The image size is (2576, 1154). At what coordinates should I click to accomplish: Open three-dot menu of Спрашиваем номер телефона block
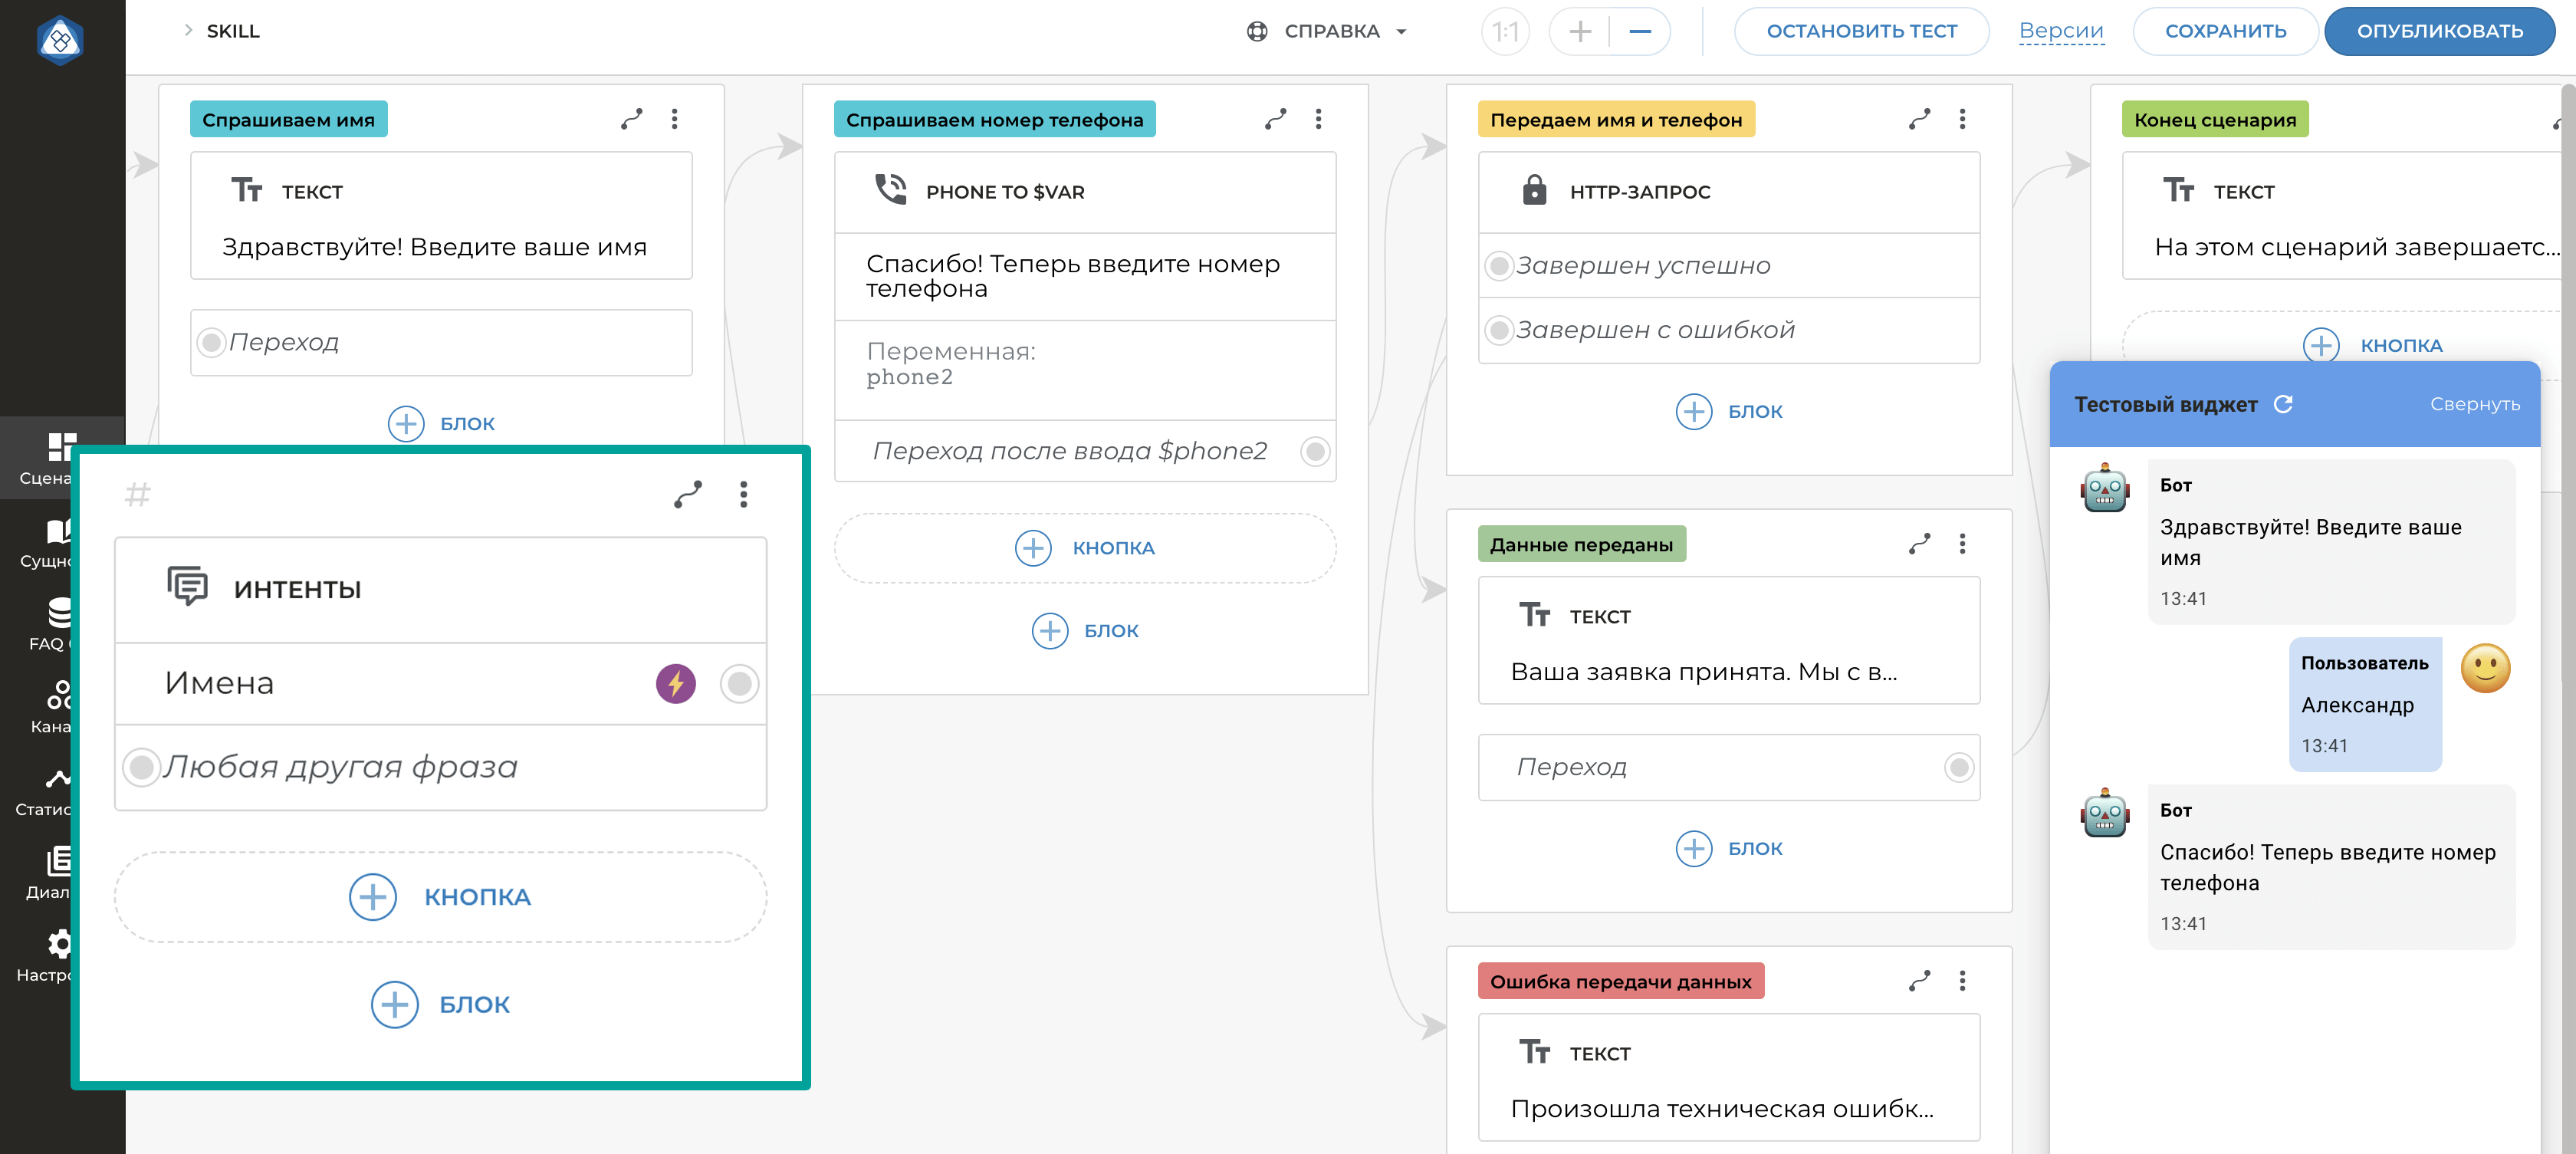(x=1318, y=120)
